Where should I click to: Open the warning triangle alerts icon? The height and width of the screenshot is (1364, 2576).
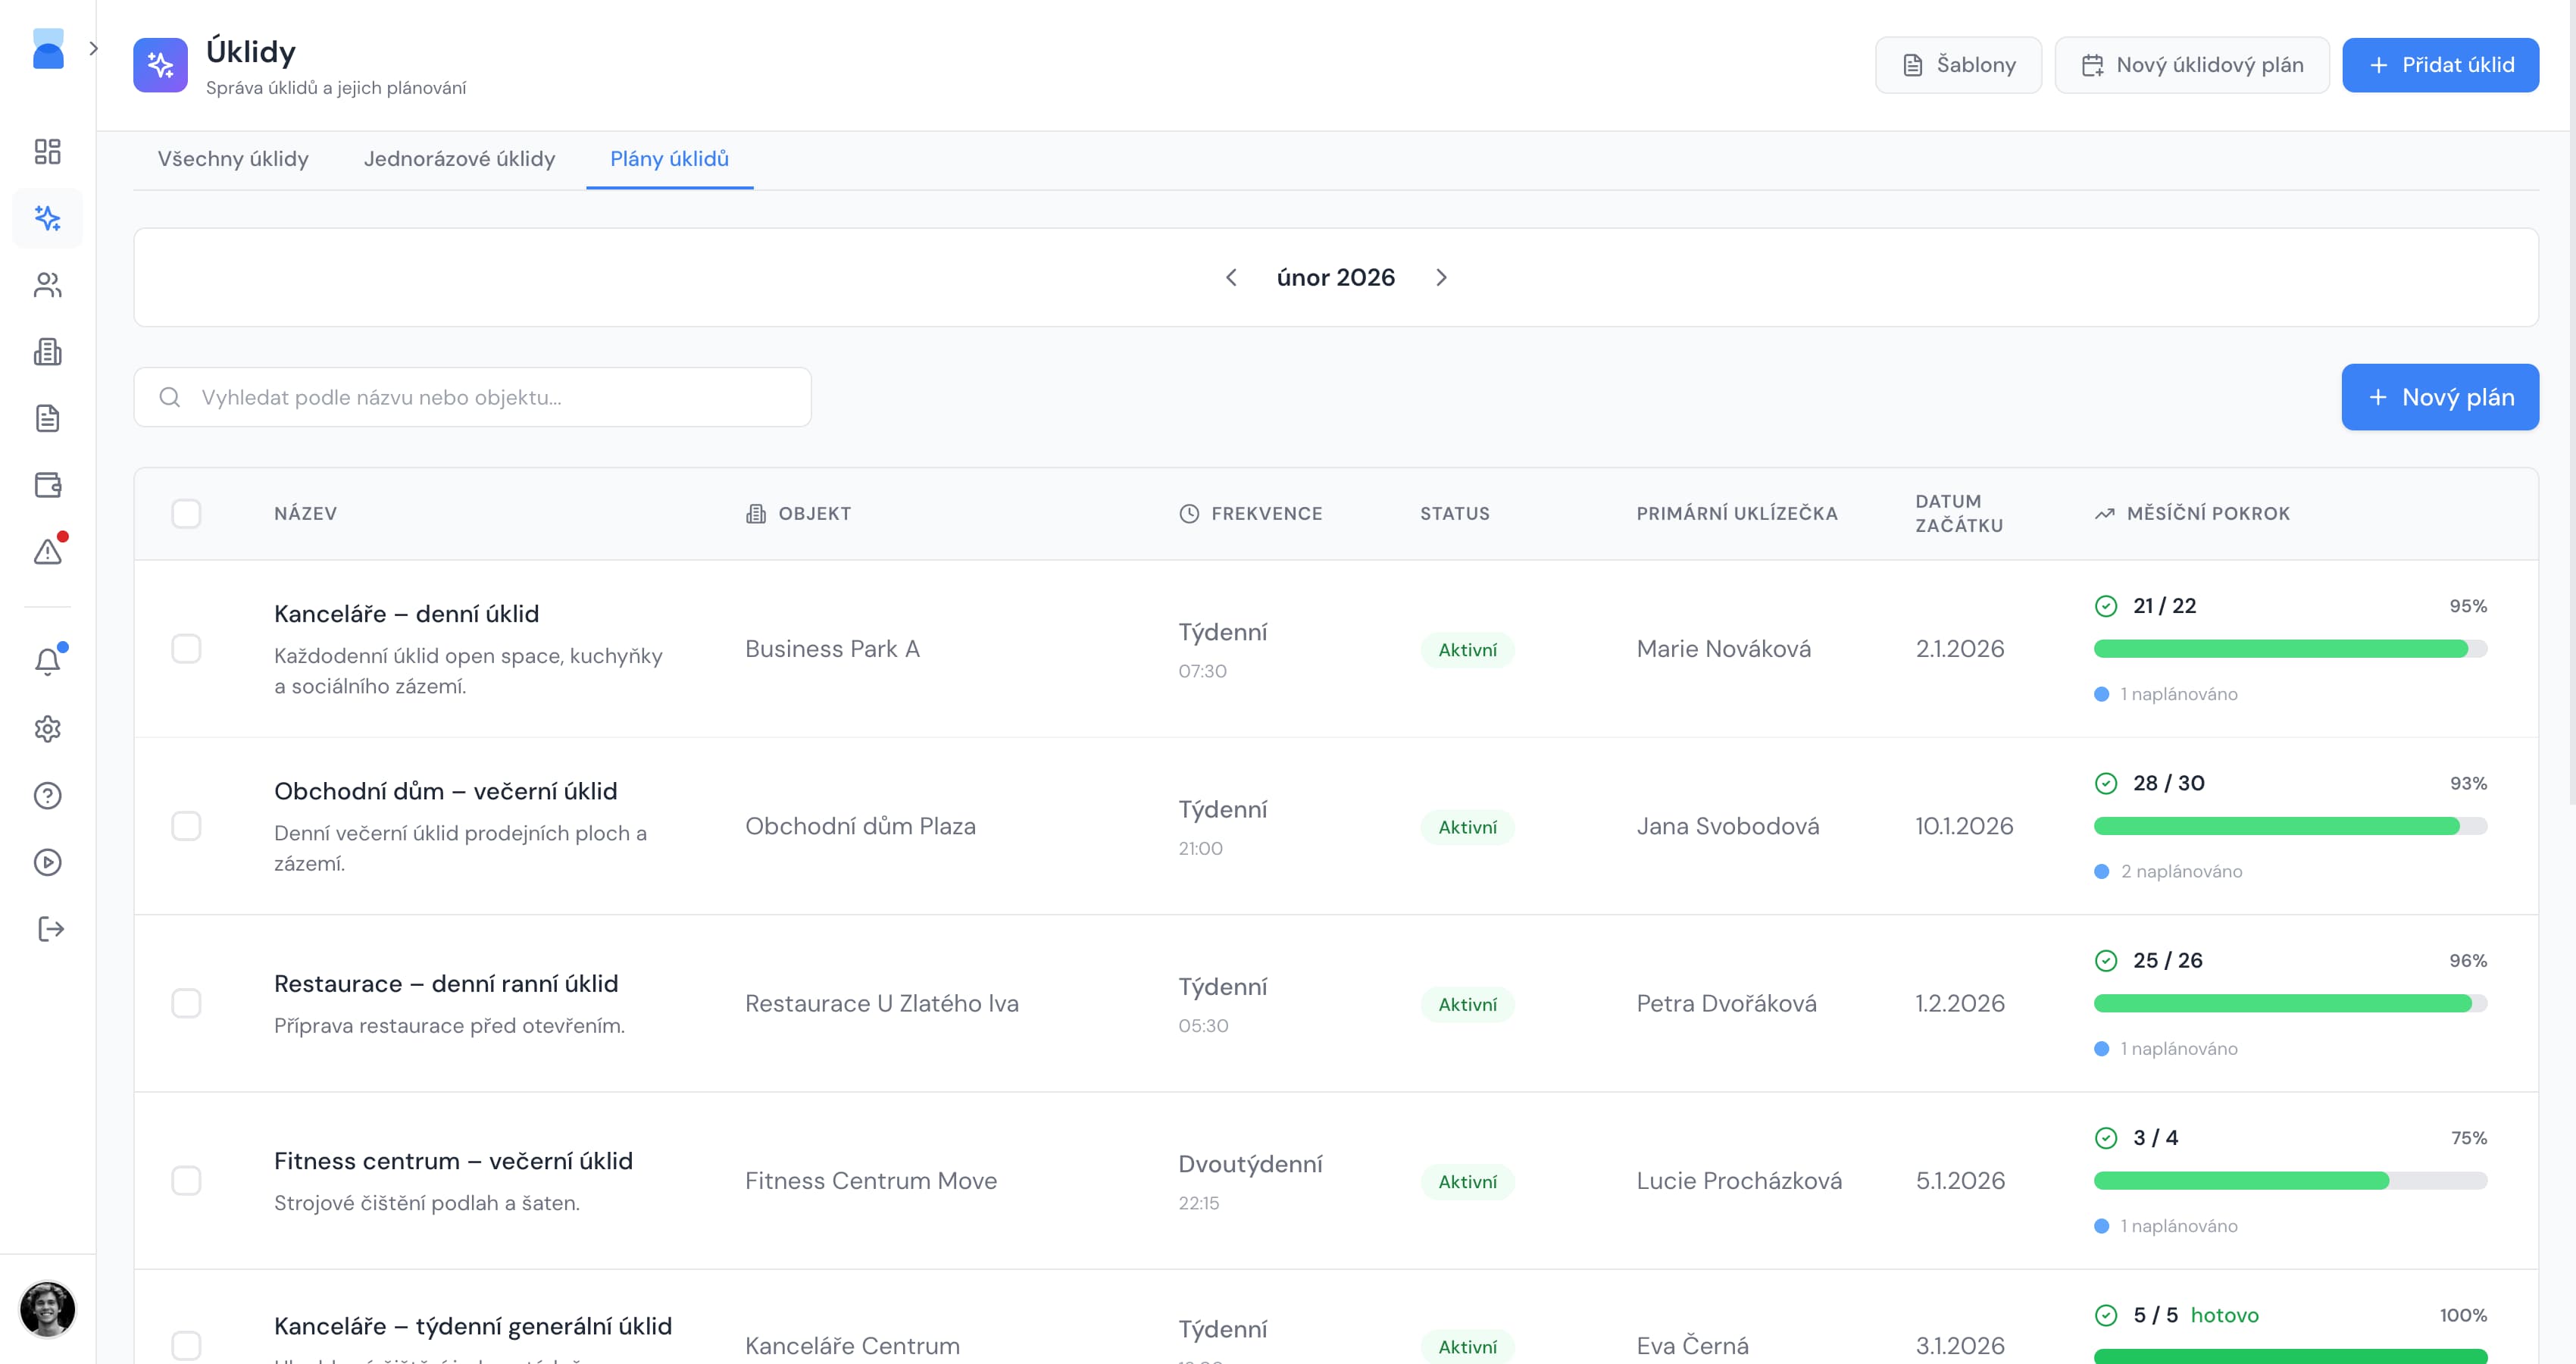47,552
